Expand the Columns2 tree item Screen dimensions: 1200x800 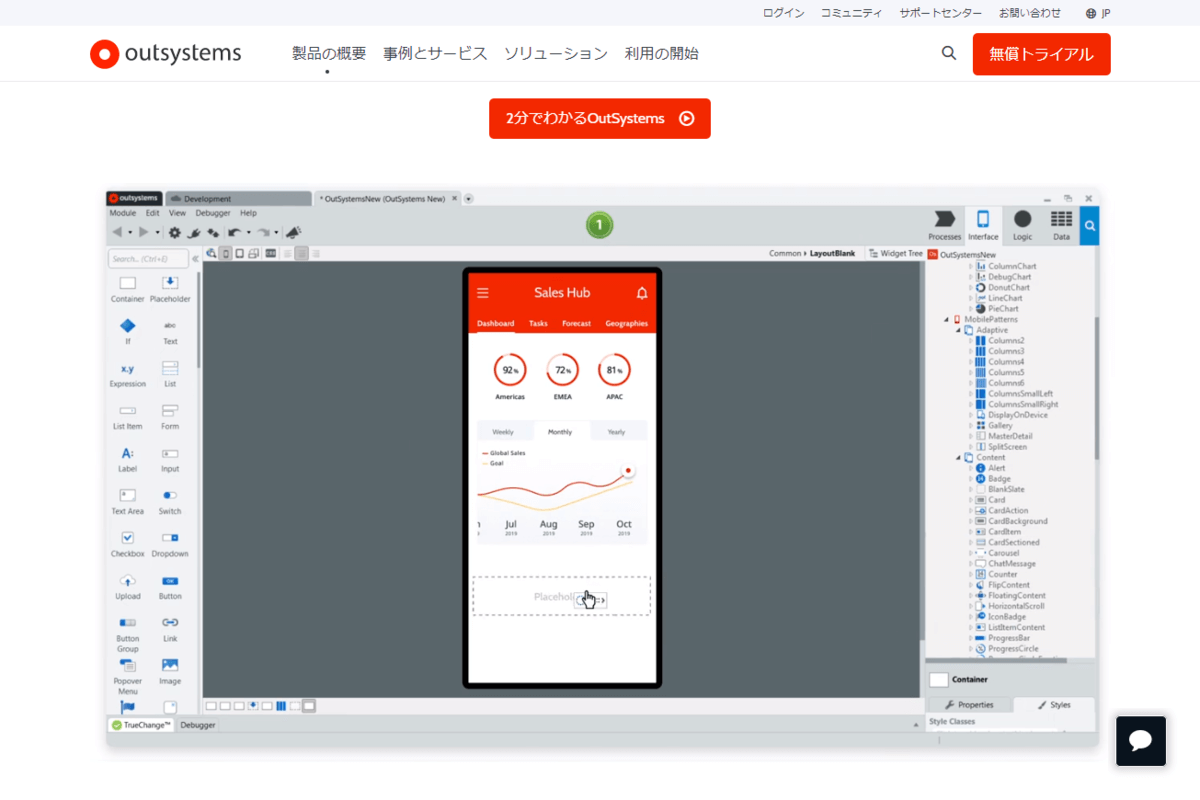pyautogui.click(x=970, y=341)
